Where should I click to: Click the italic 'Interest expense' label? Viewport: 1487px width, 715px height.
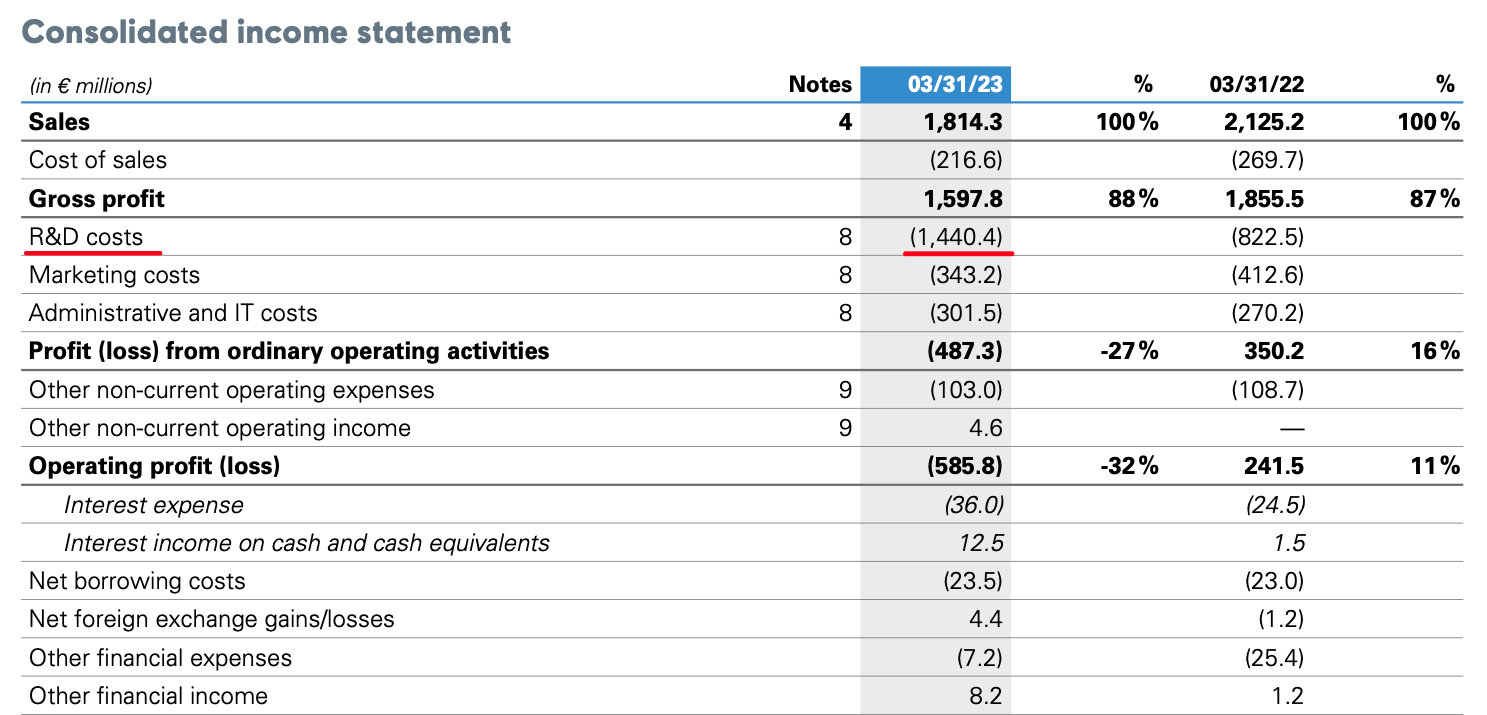pyautogui.click(x=153, y=505)
